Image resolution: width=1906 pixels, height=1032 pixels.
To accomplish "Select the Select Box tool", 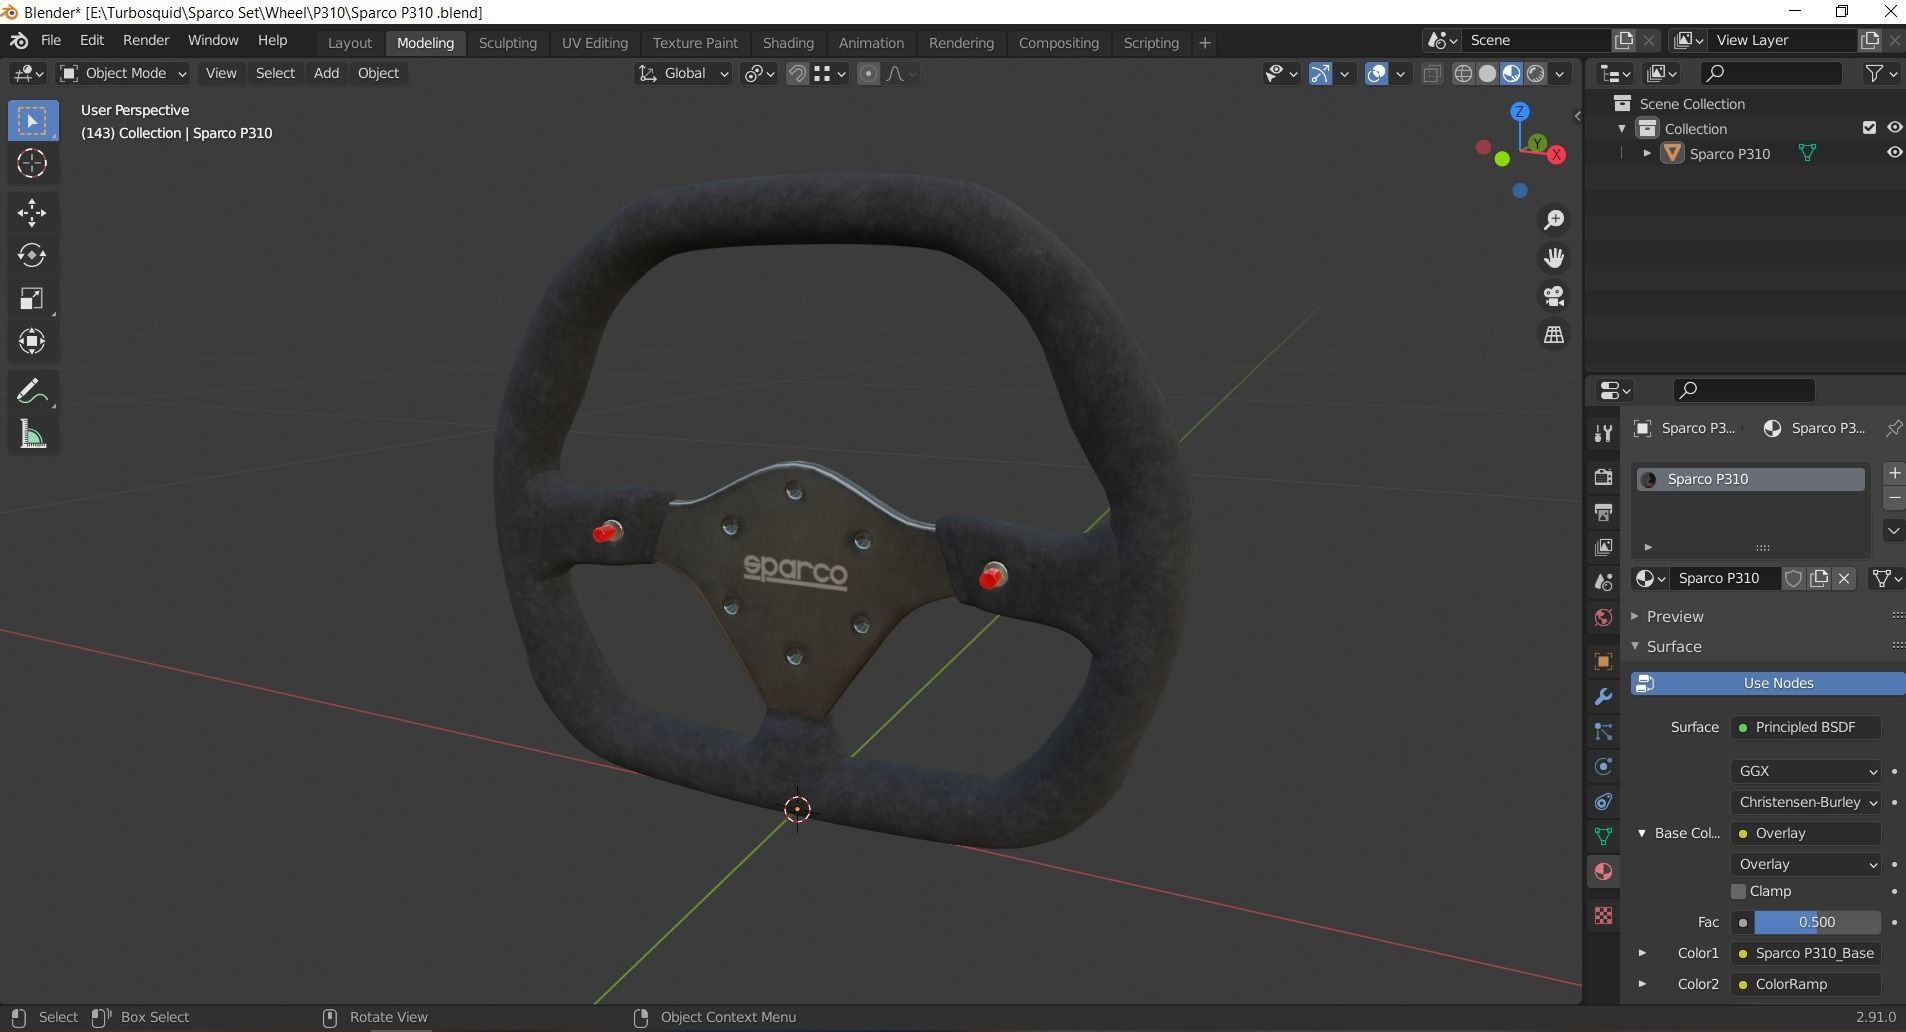I will pos(32,121).
